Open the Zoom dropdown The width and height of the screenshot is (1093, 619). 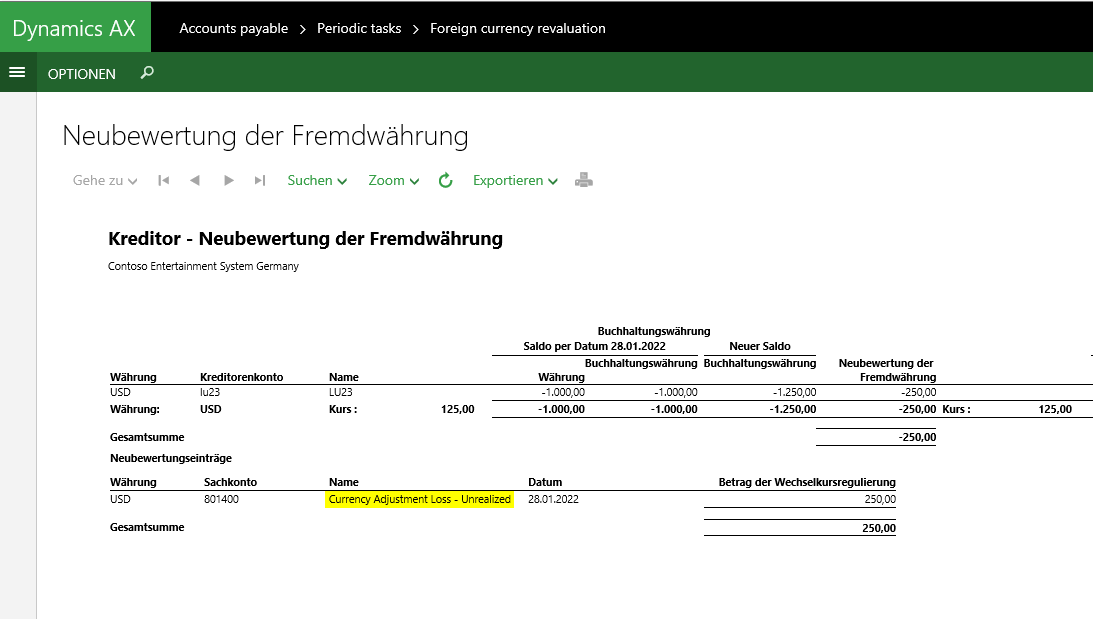pos(394,181)
